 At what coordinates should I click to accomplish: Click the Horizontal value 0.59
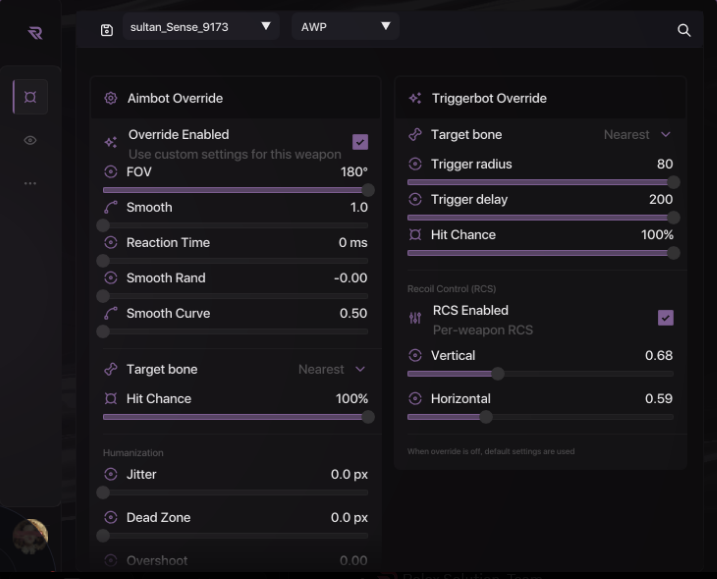point(659,398)
